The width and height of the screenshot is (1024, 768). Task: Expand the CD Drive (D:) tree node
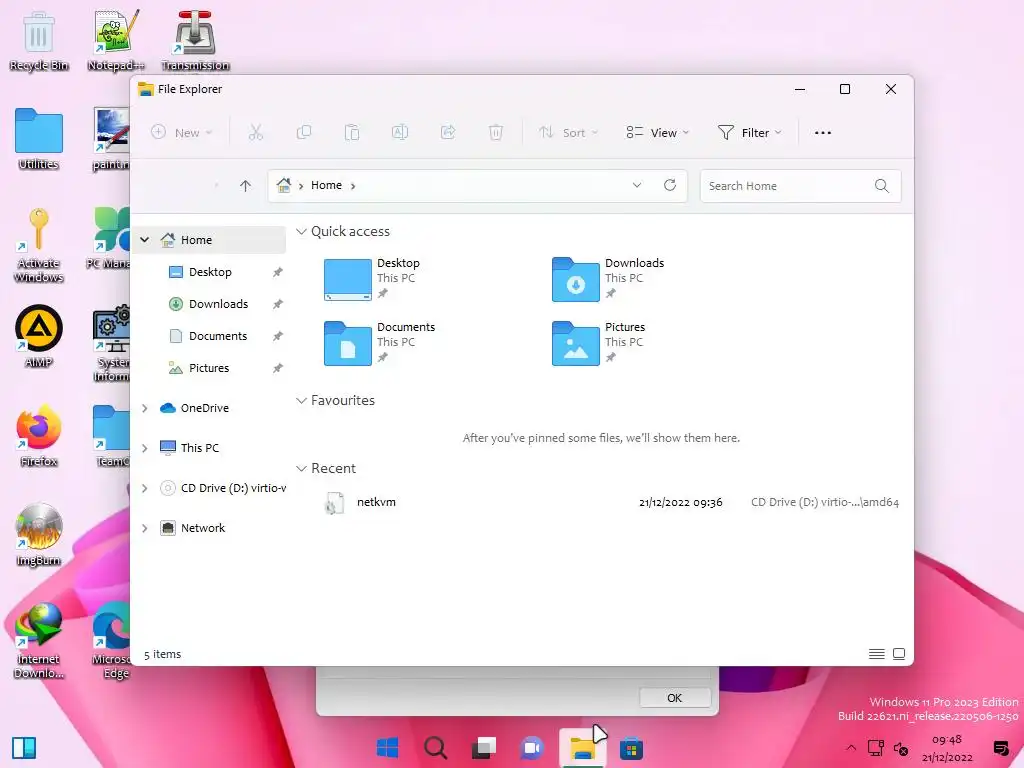pos(145,488)
